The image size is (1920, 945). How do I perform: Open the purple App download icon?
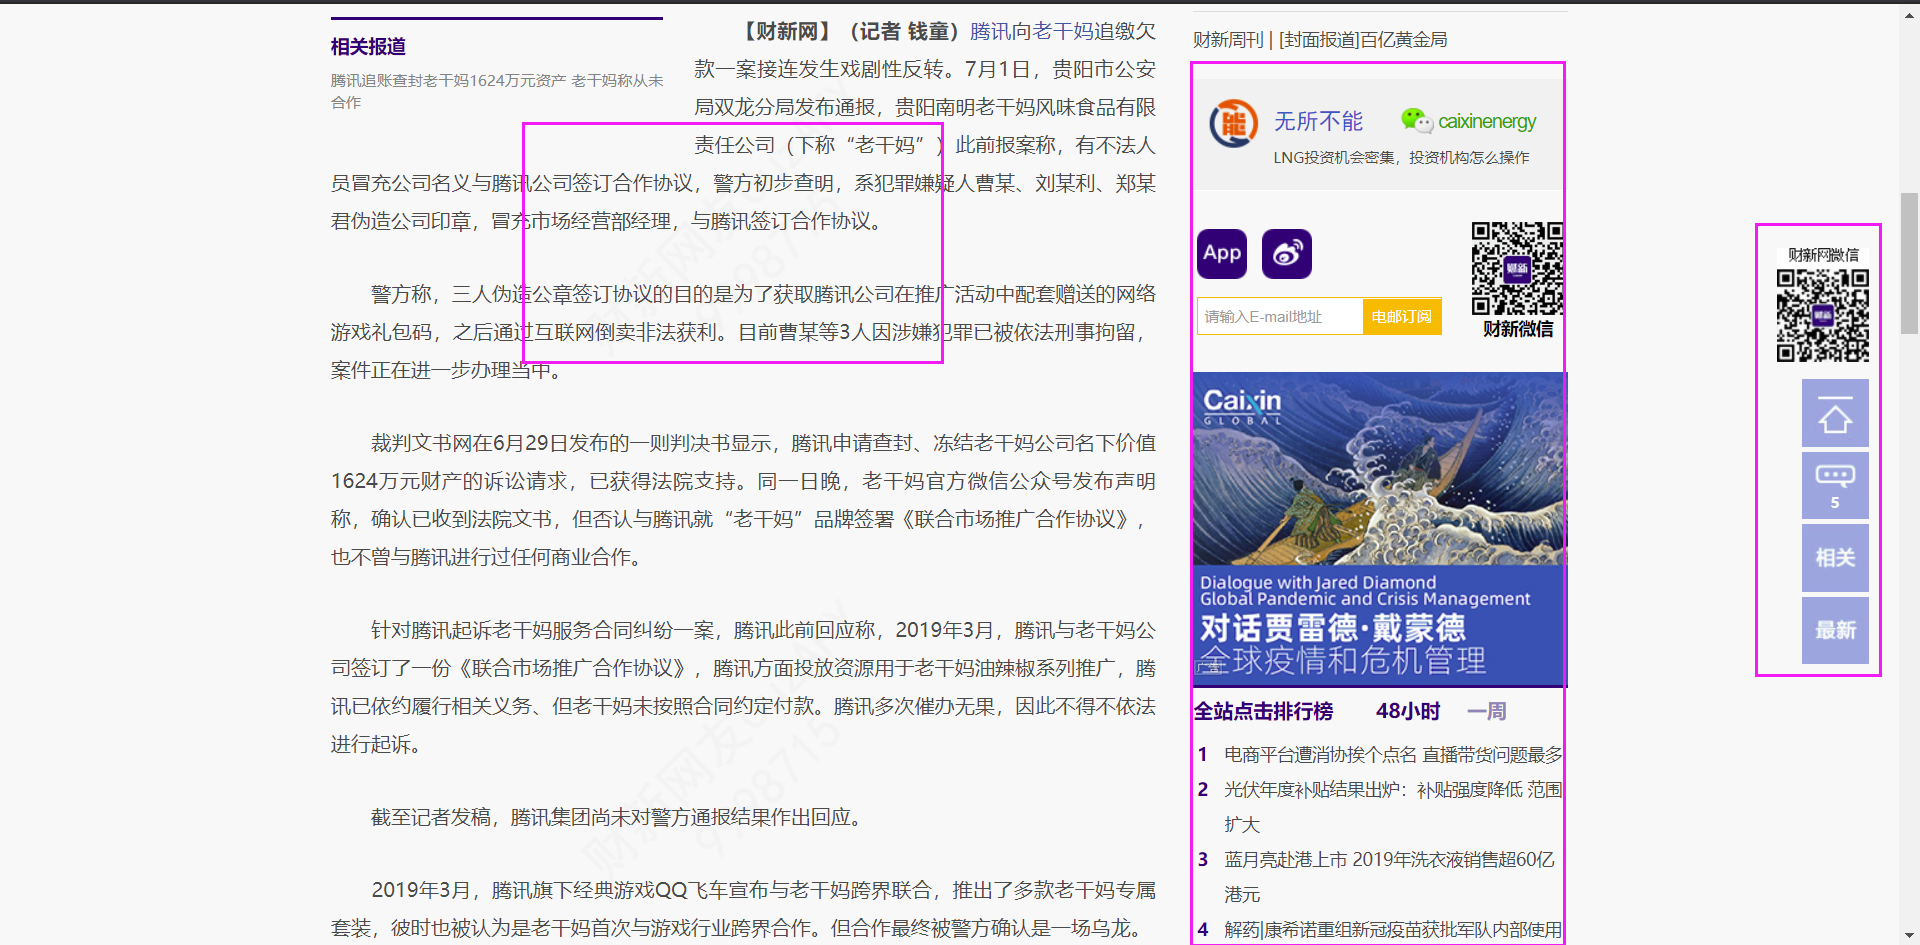tap(1222, 254)
